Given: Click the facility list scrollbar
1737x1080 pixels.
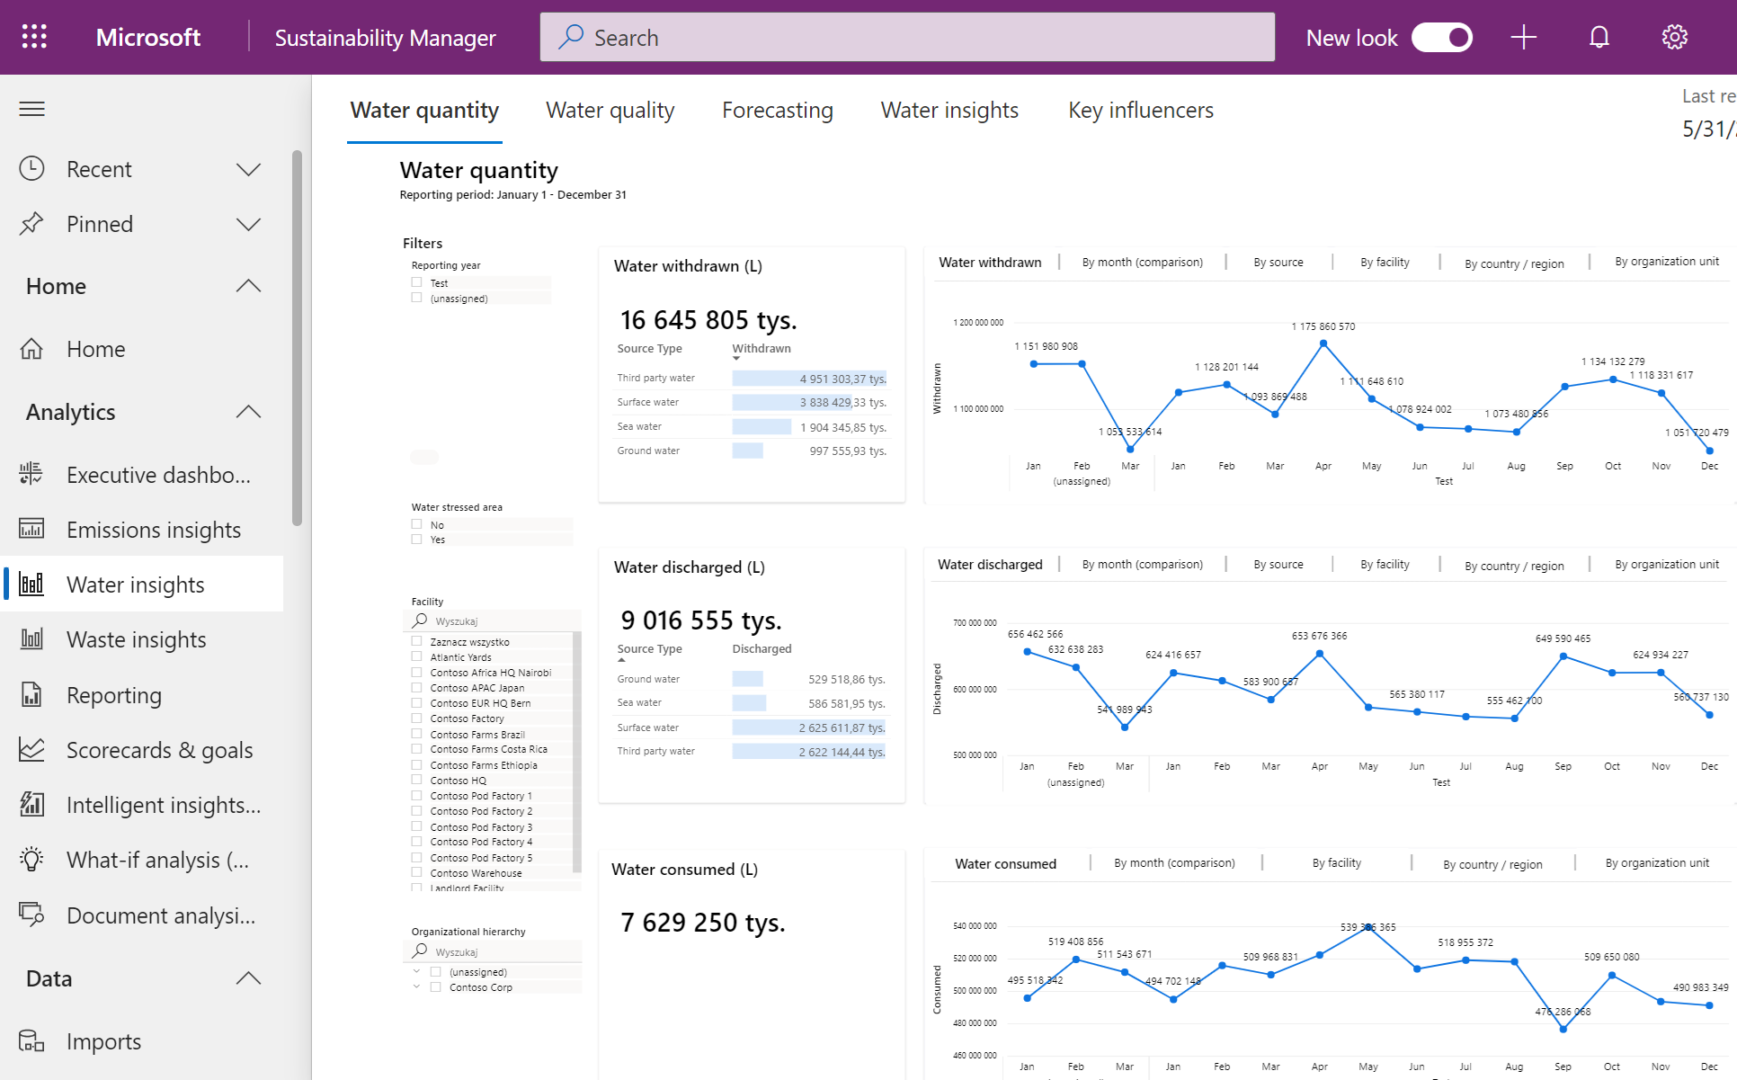Looking at the screenshot, I should coord(577,752).
